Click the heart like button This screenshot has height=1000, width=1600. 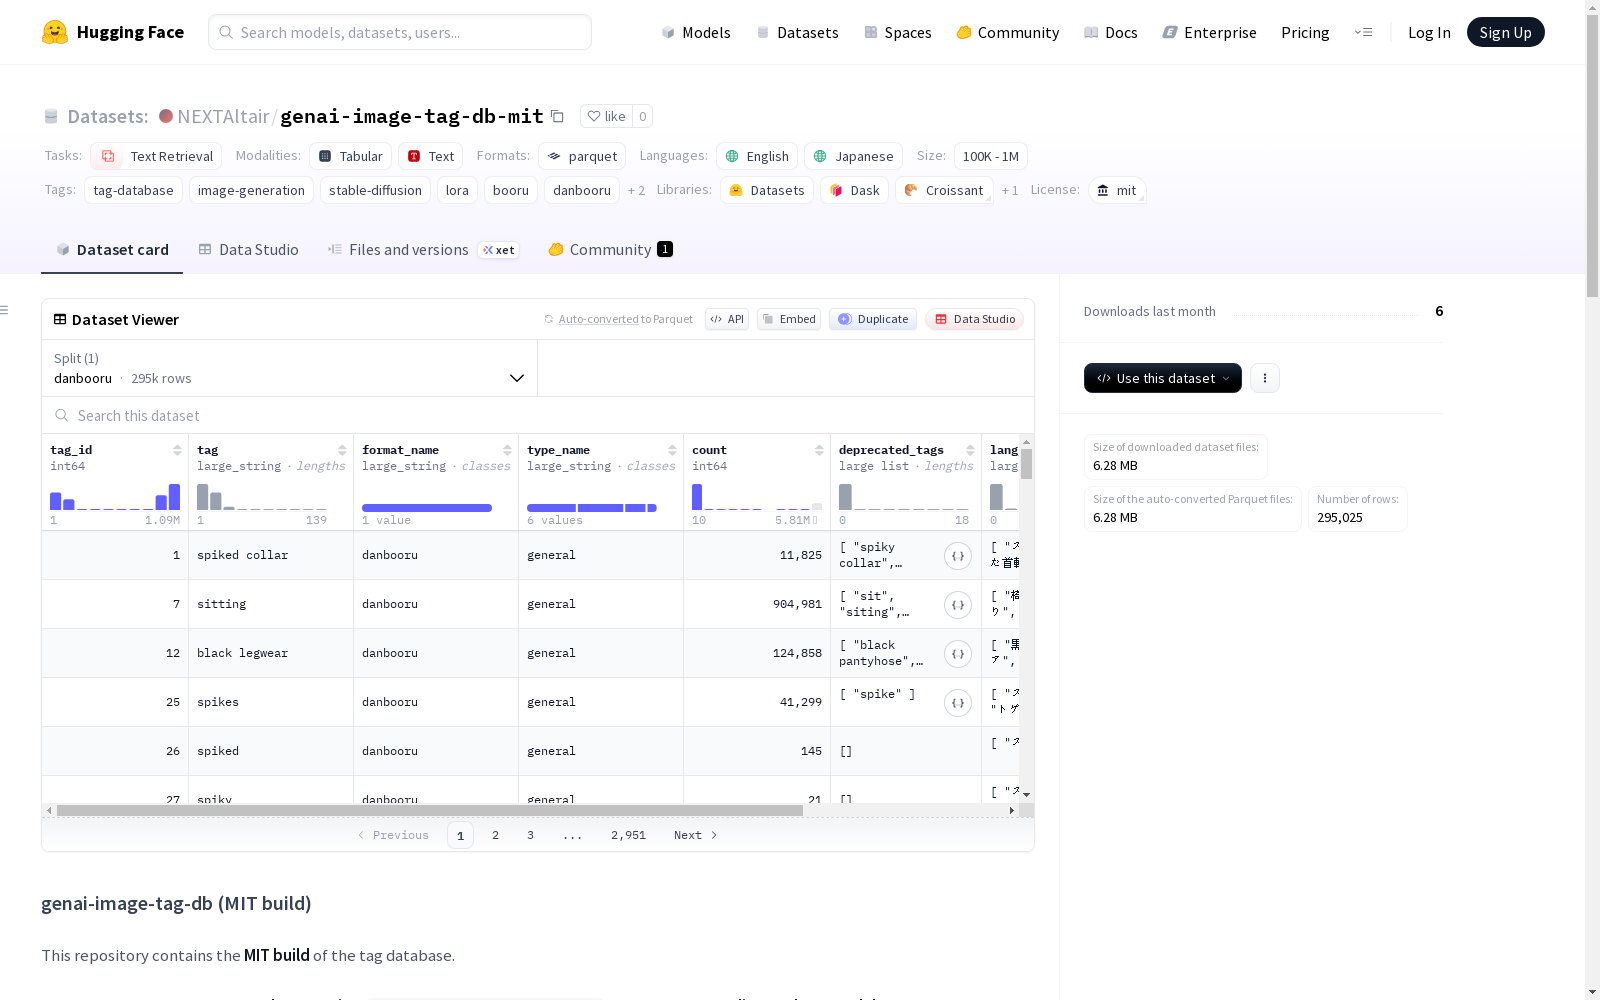coord(606,116)
